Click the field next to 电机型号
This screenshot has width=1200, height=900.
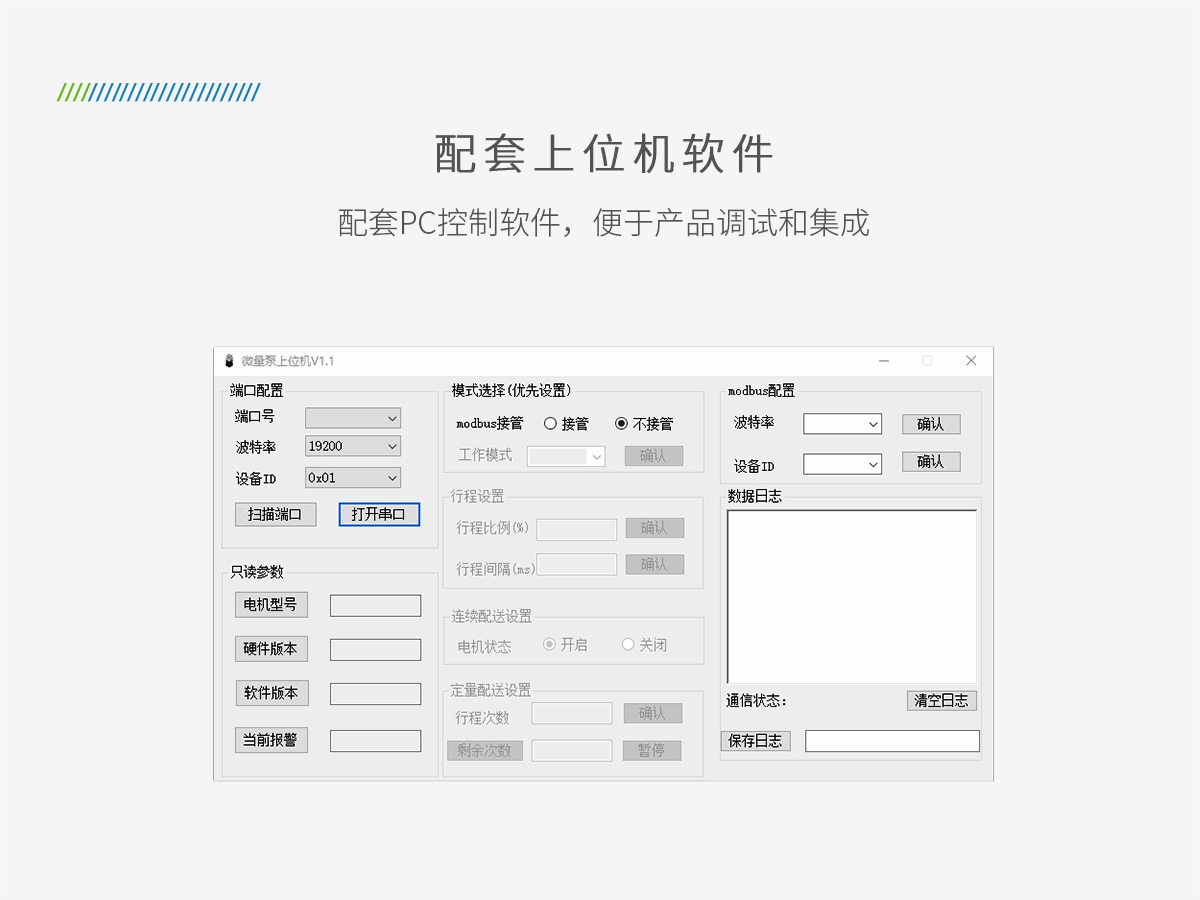click(376, 606)
